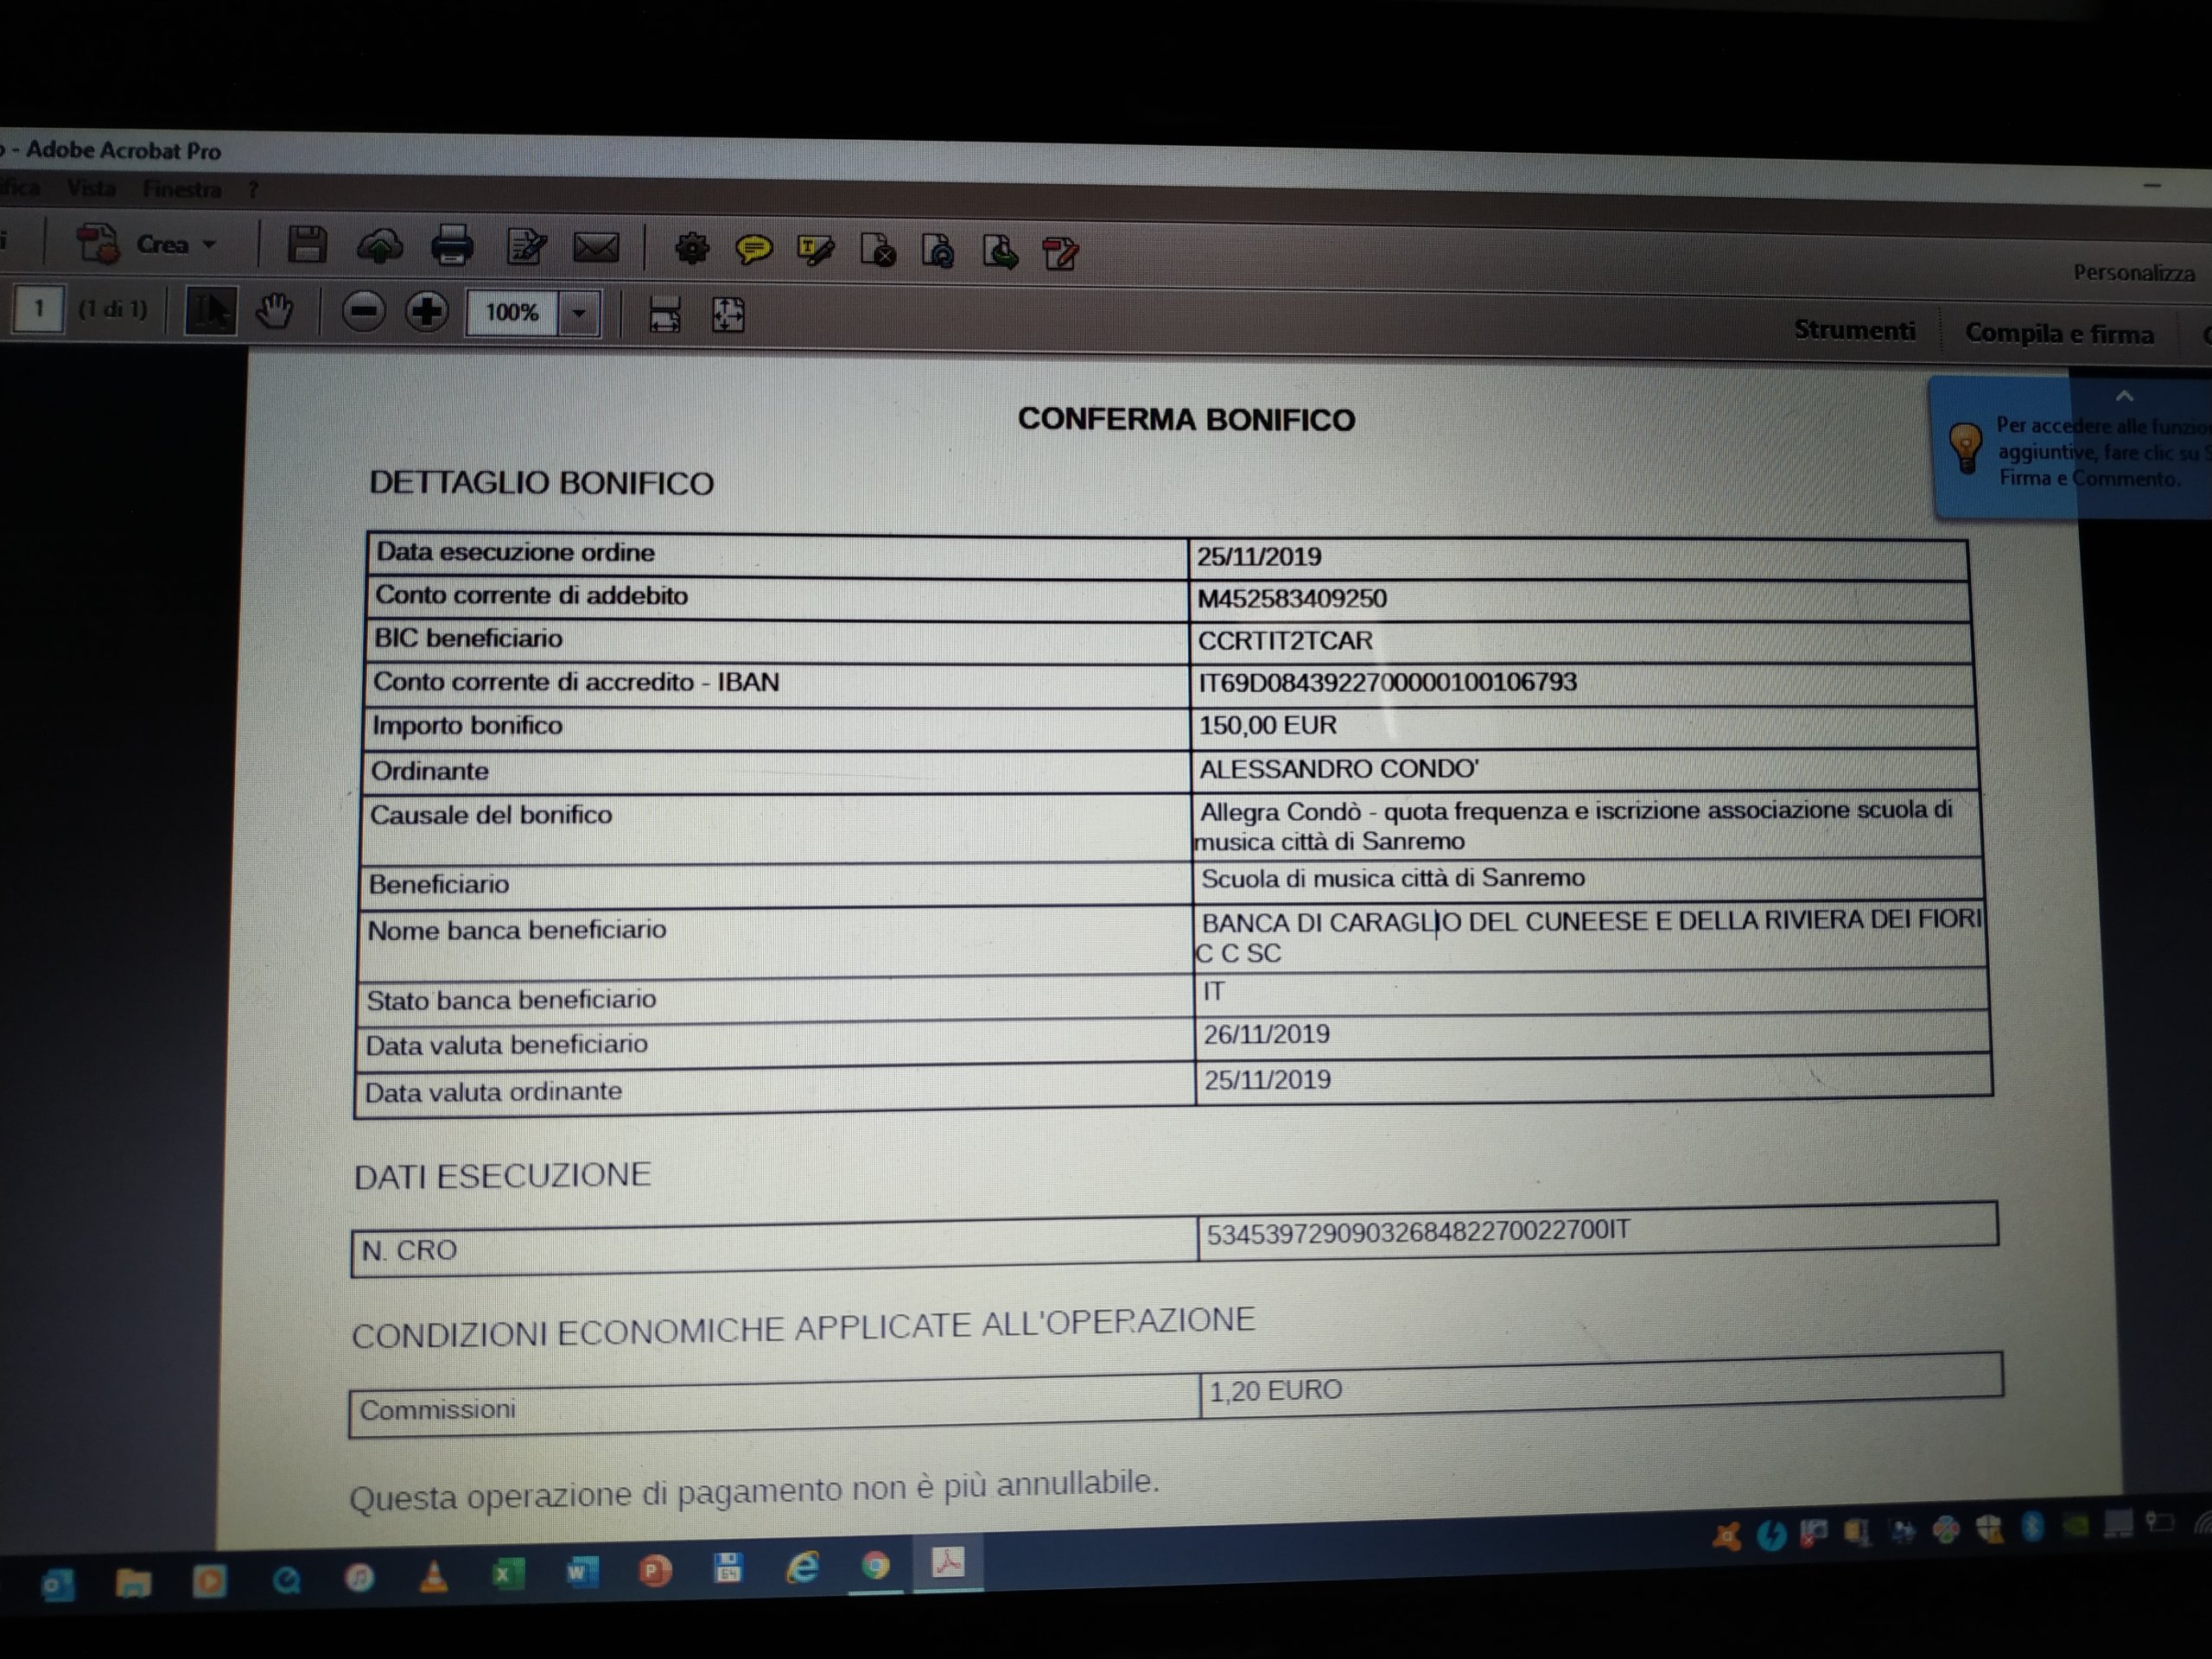Viewport: 2212px width, 1659px height.
Task: Click the fit width scrolling icon
Action: 665,315
